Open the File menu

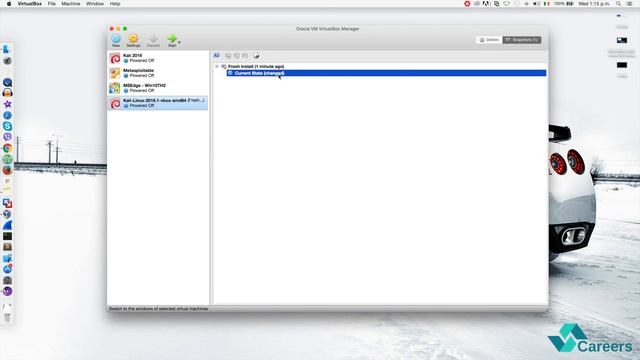point(51,4)
